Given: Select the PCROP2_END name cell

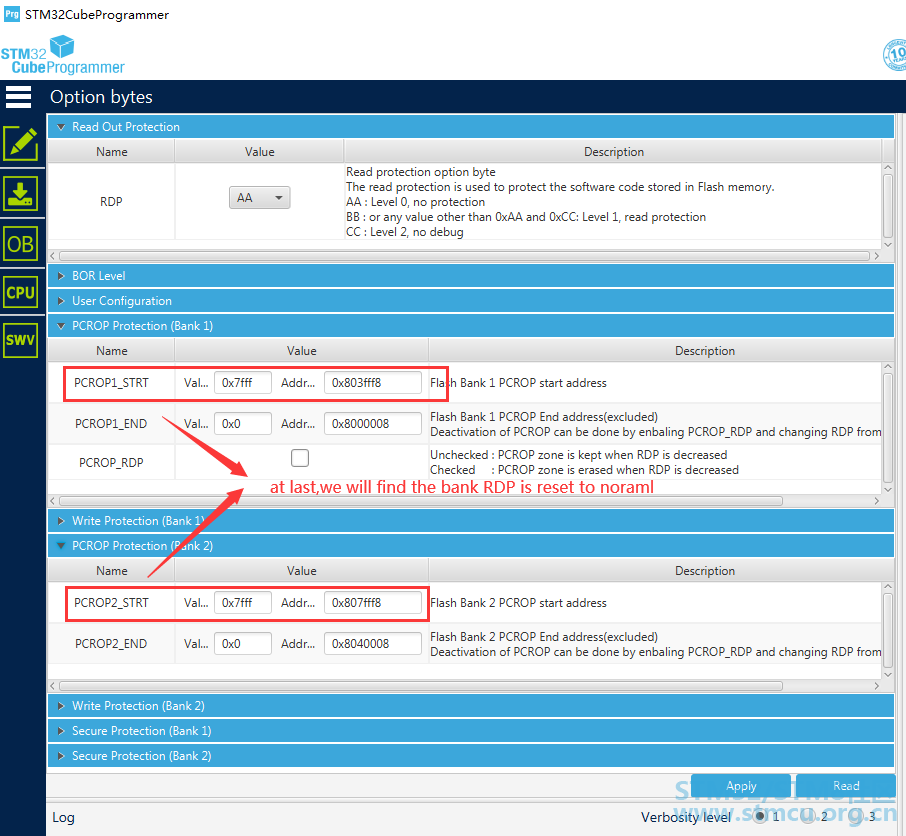Looking at the screenshot, I should pyautogui.click(x=111, y=644).
